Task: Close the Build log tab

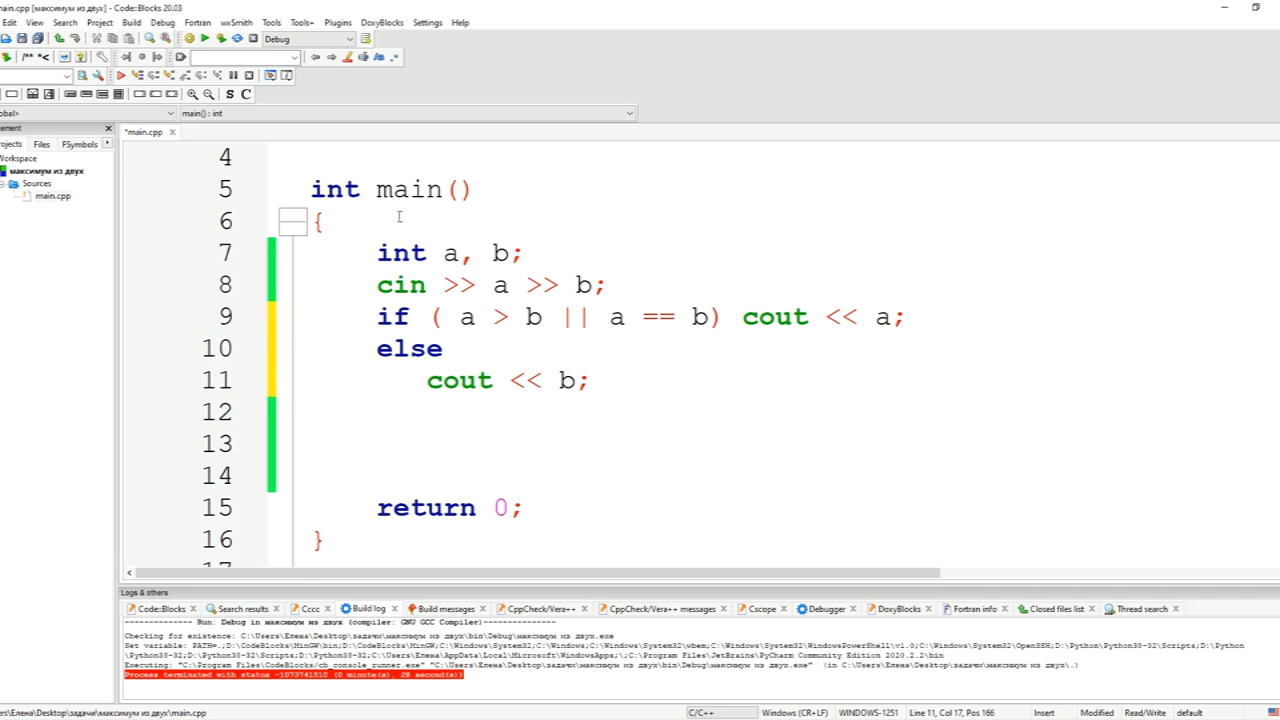Action: 394,608
